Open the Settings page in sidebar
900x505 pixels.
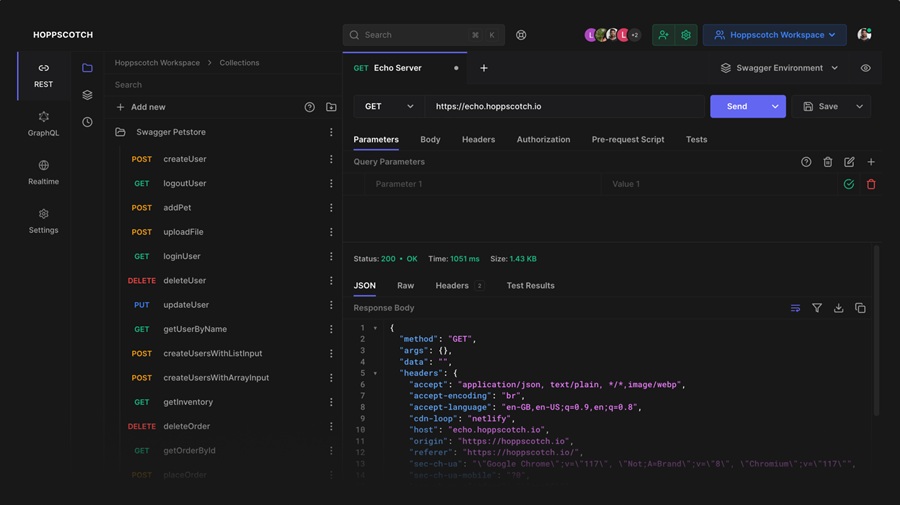point(44,222)
